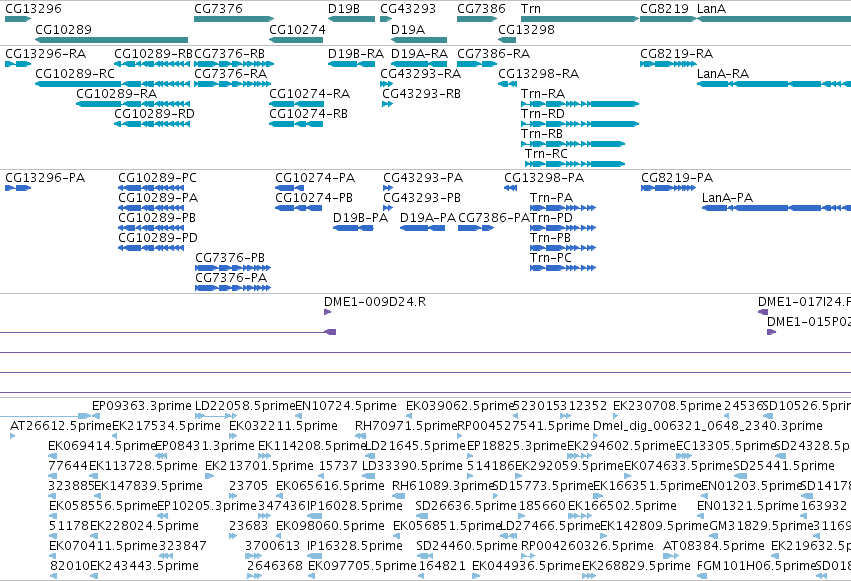Select transcript Trn-RB
The height and width of the screenshot is (581, 851).
coord(573,144)
